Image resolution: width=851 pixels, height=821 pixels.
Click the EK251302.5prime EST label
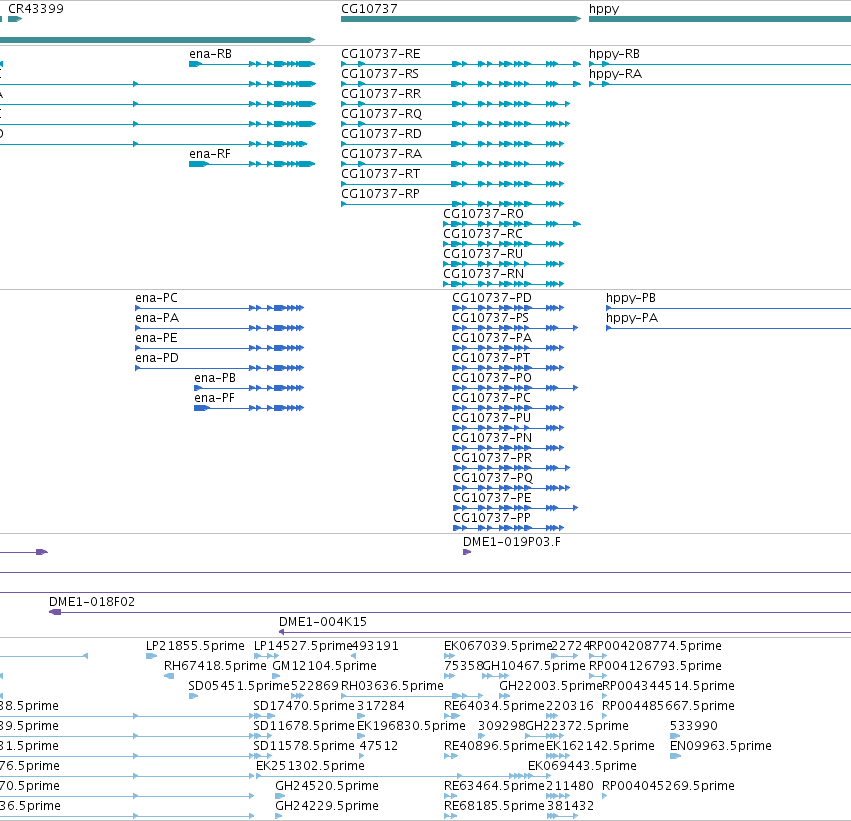coord(310,766)
